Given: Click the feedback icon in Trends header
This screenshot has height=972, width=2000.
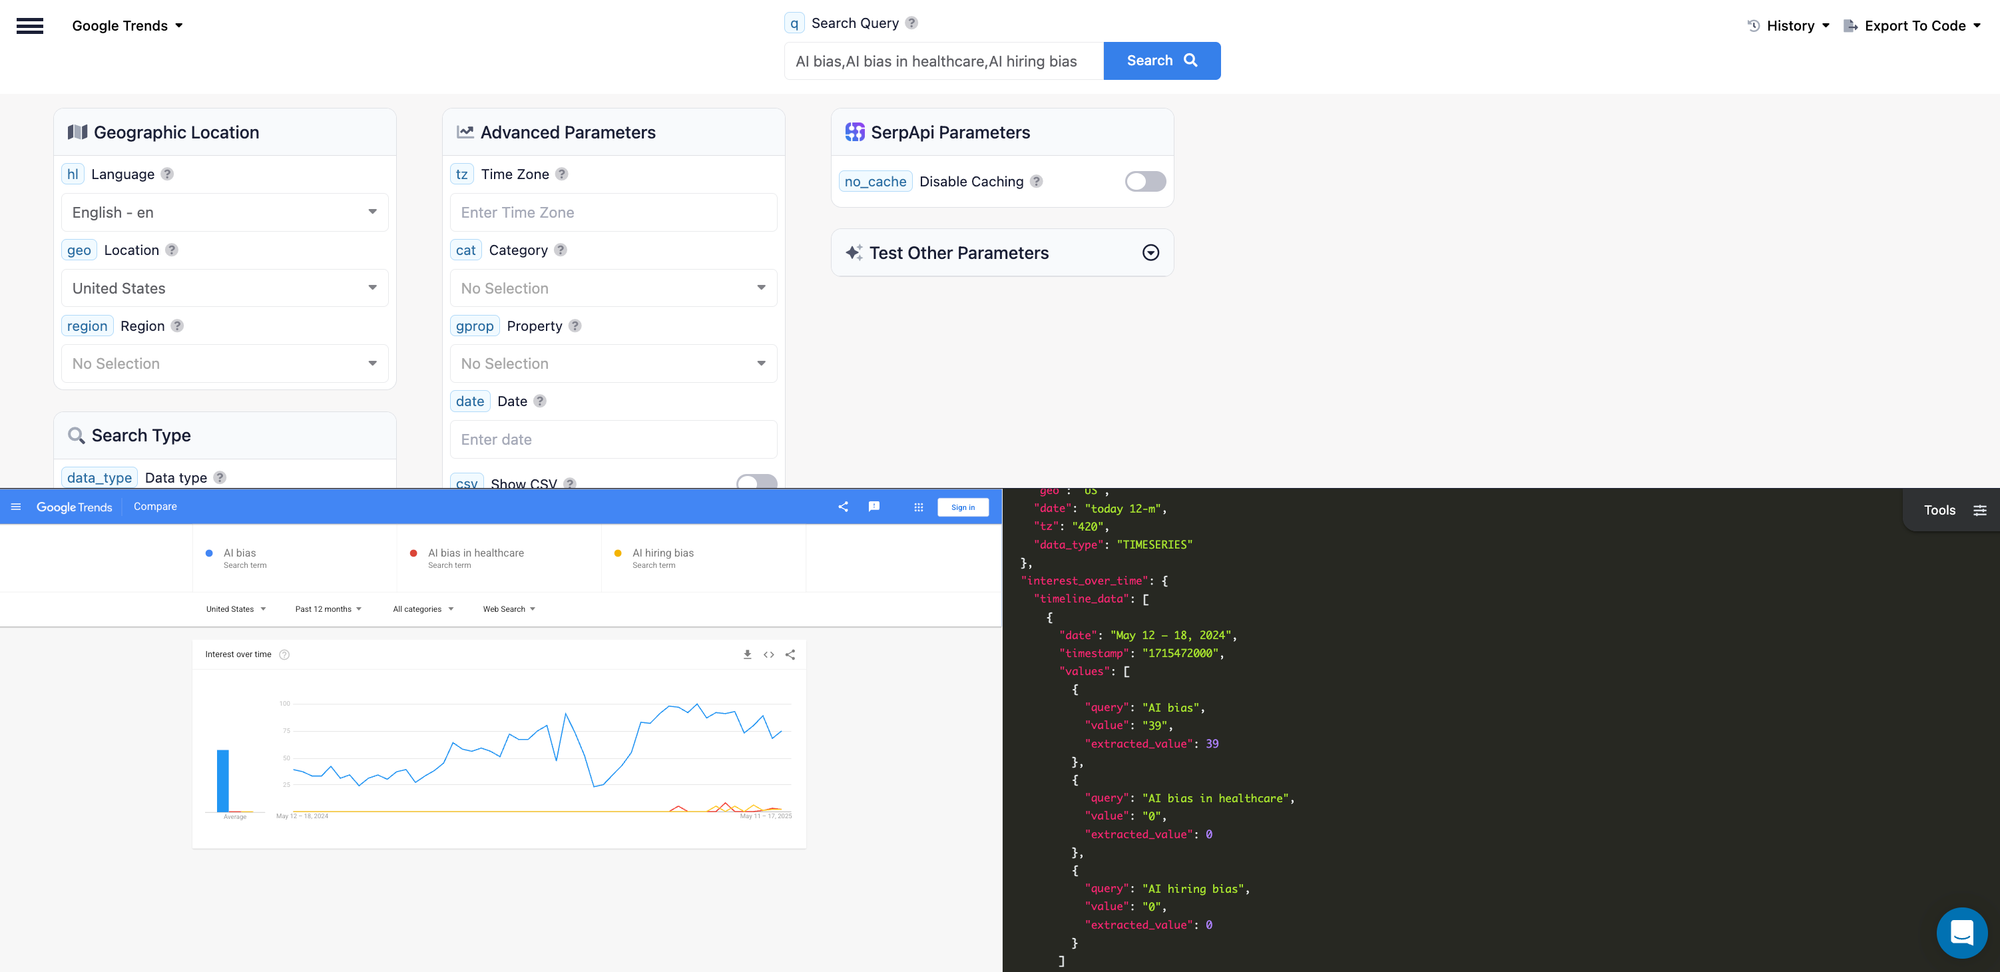Looking at the screenshot, I should coord(874,507).
